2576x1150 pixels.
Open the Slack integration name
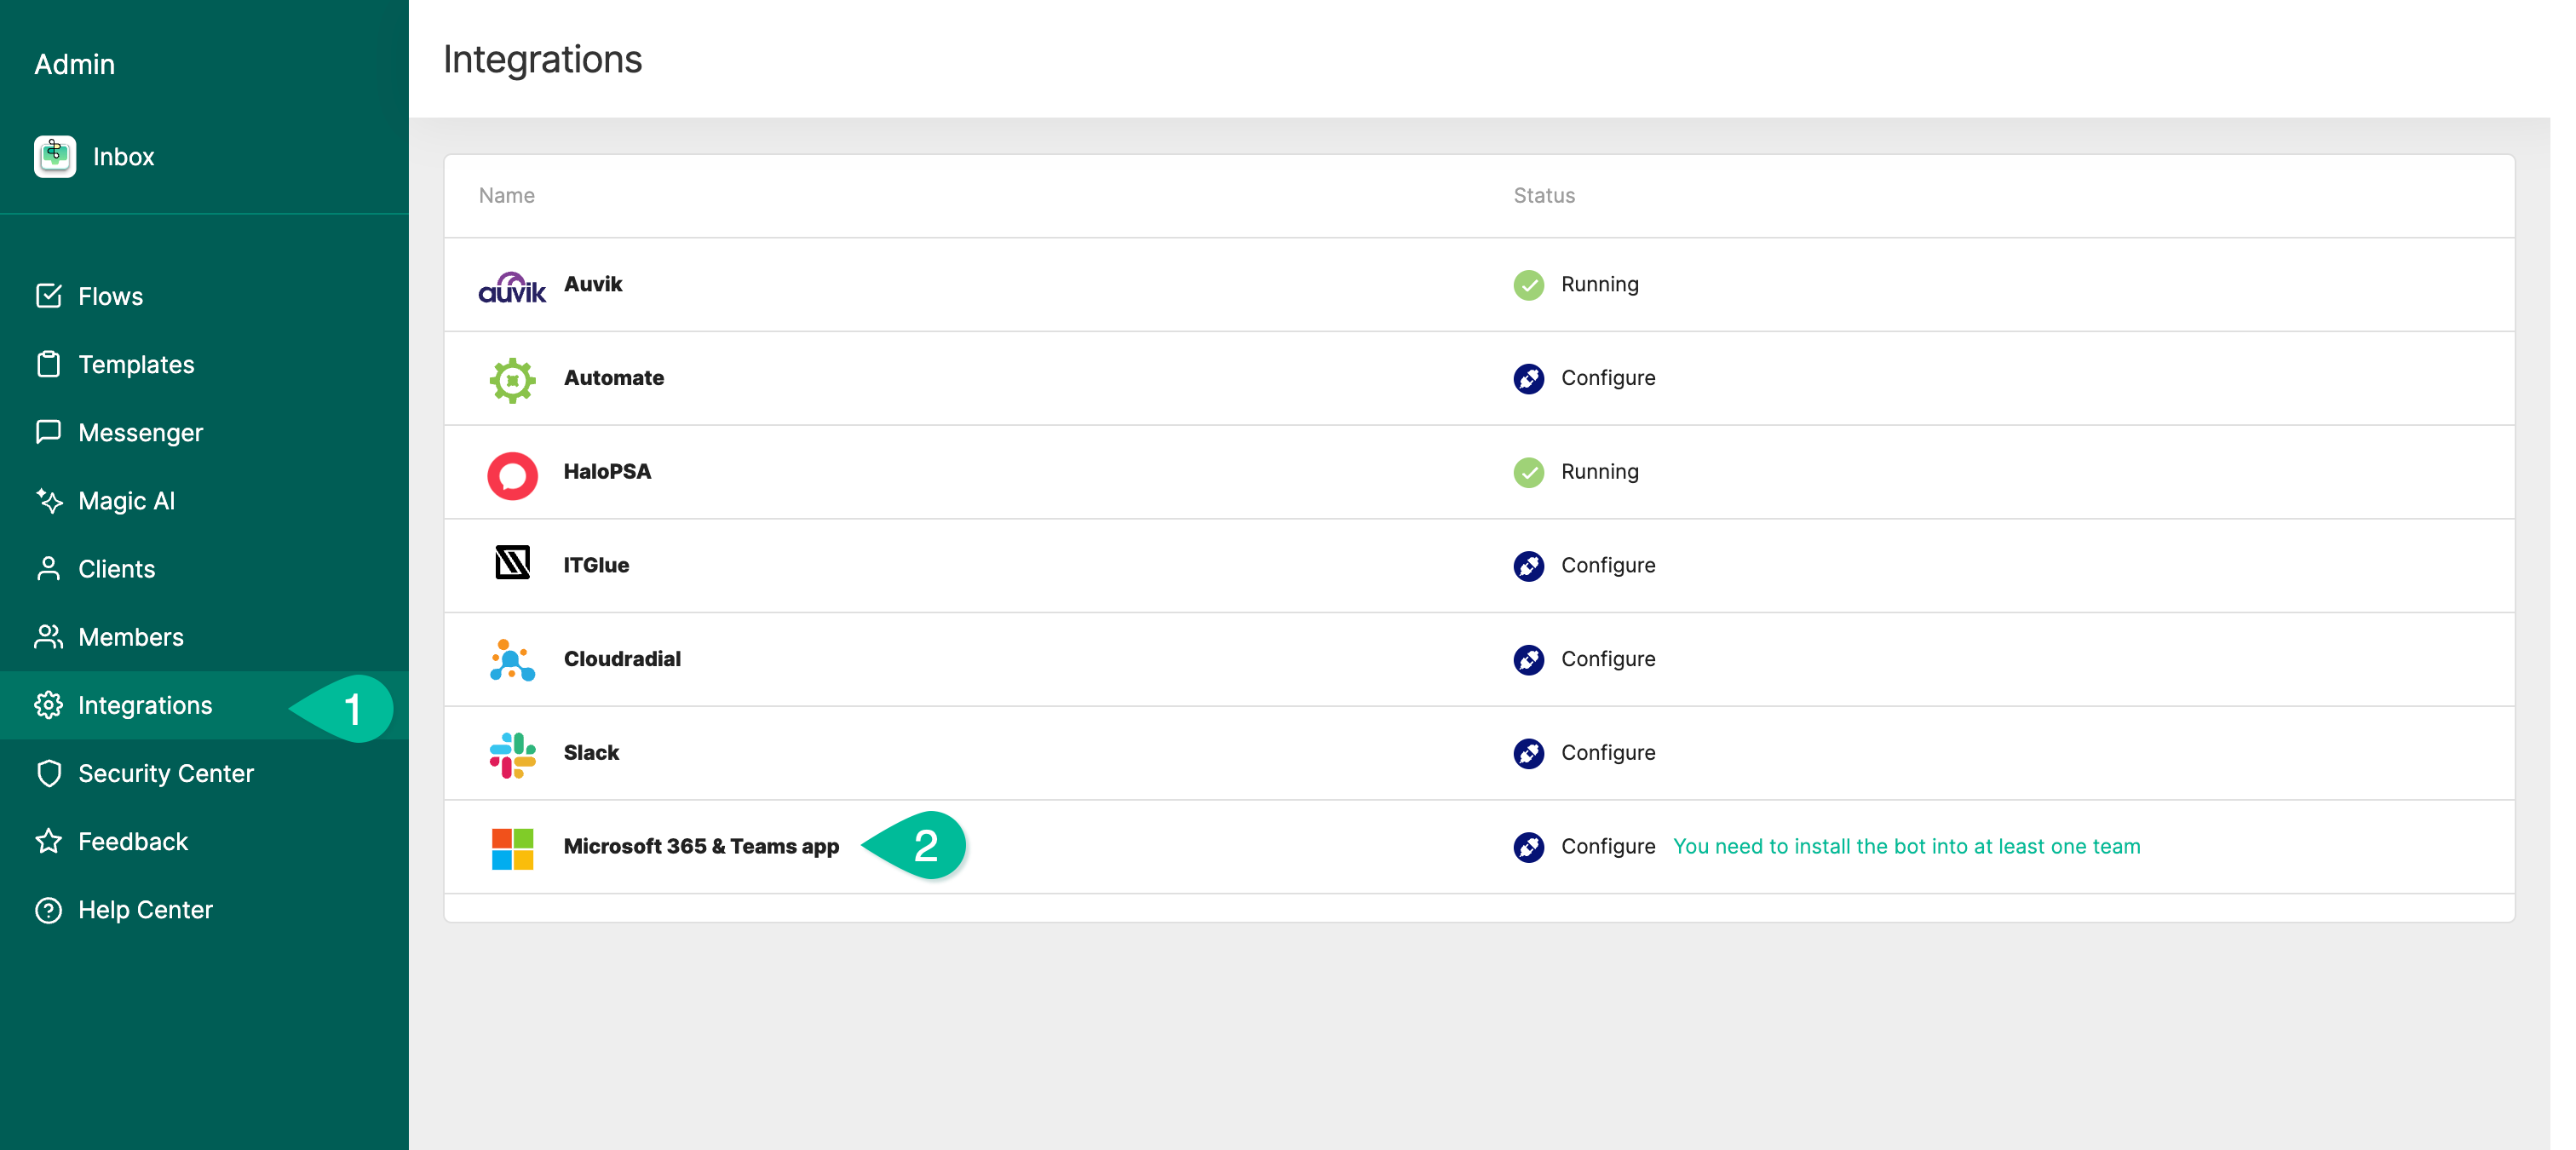coord(591,753)
